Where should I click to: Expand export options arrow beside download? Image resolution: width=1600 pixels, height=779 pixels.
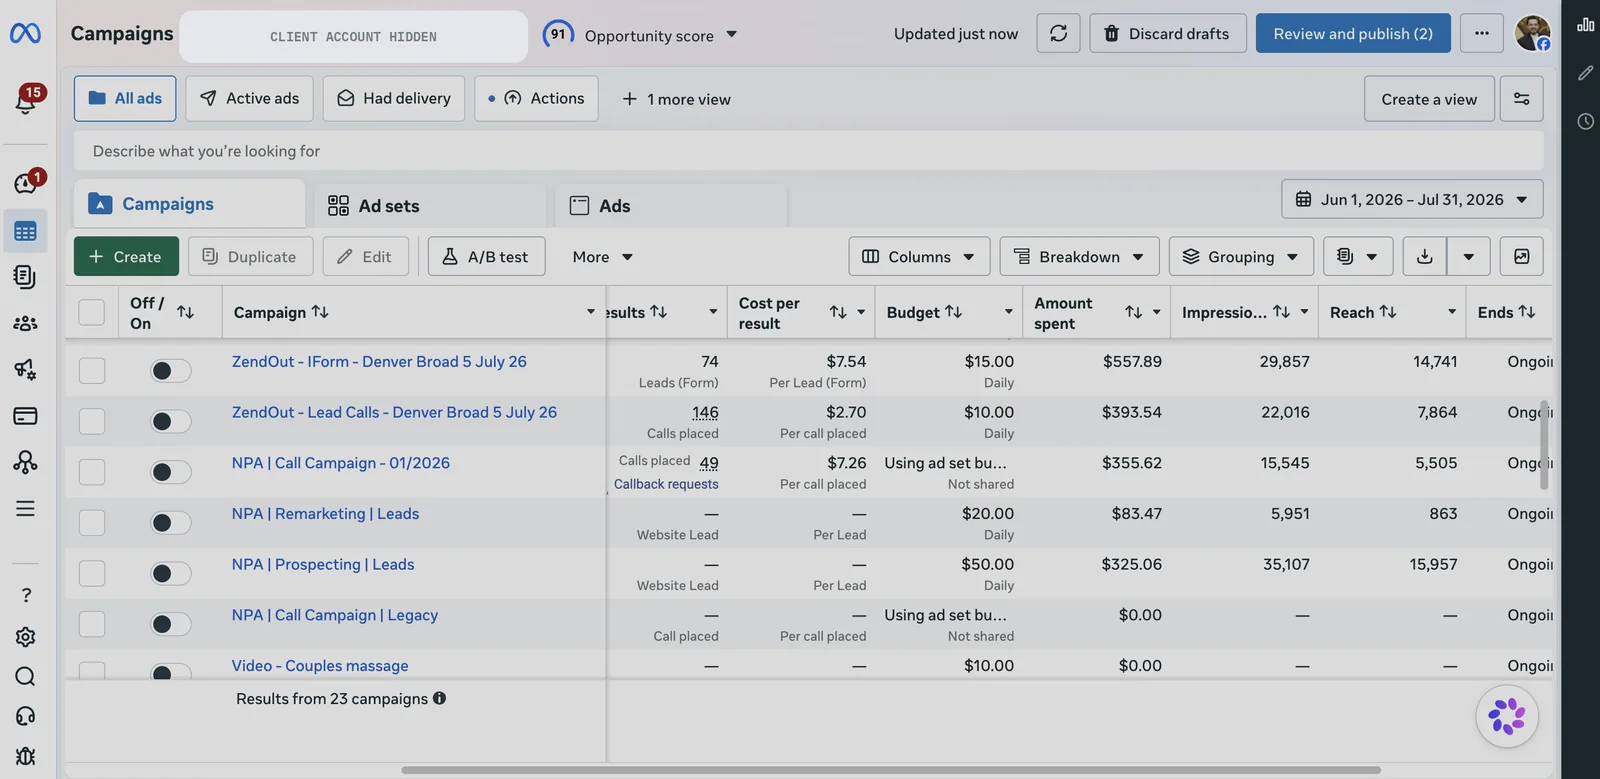click(x=1468, y=257)
